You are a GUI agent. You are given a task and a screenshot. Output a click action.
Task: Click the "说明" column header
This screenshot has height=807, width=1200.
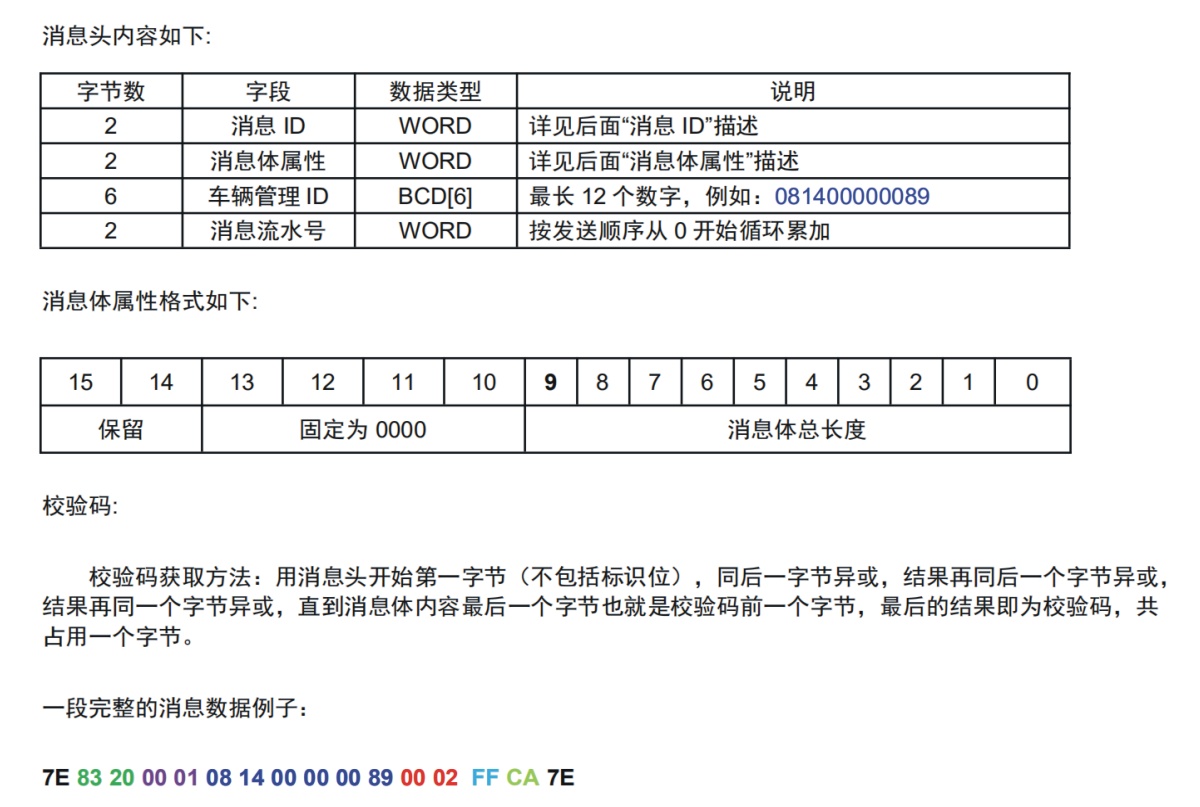click(793, 91)
